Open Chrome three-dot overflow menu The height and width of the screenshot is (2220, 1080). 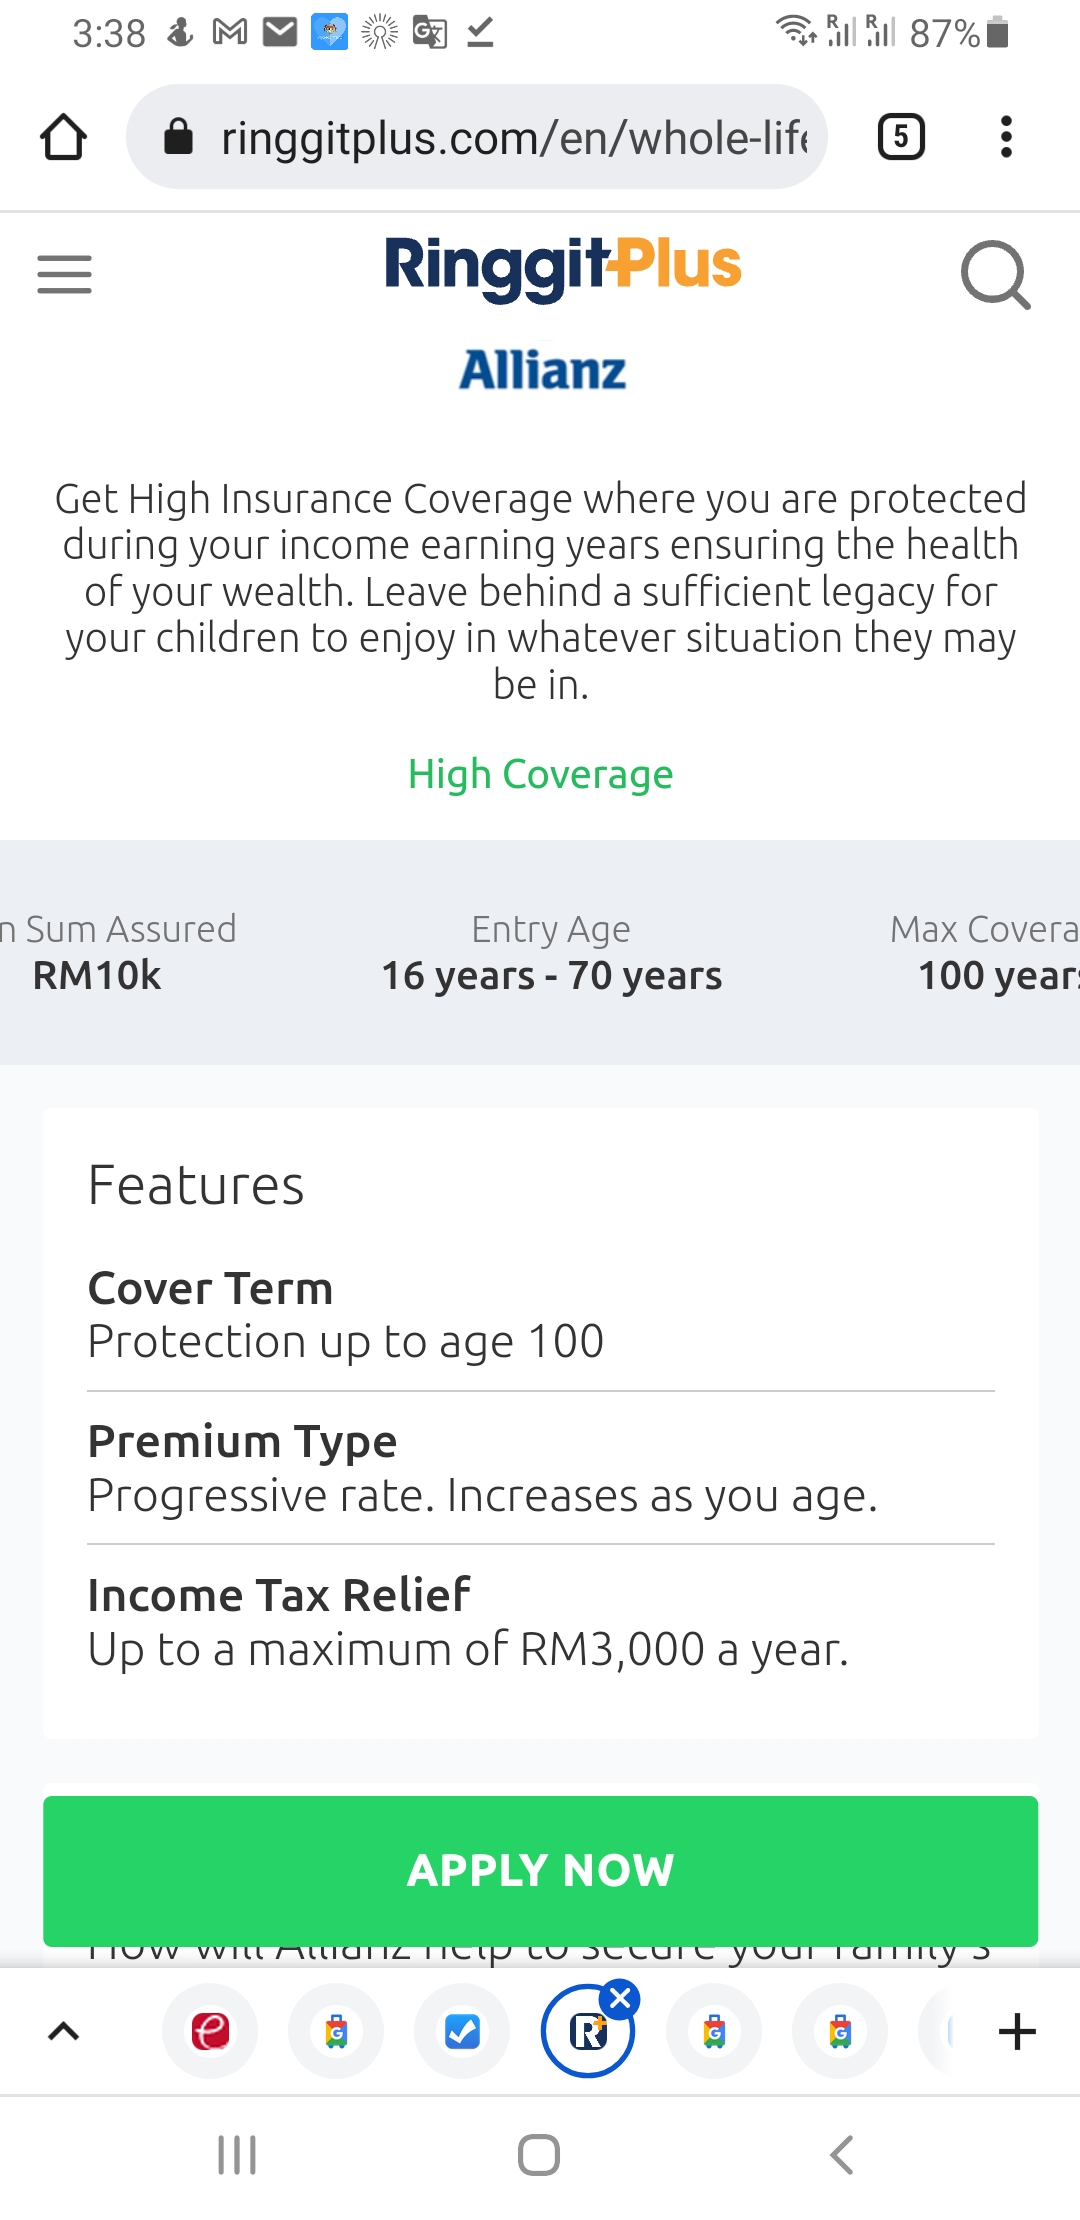point(1006,137)
